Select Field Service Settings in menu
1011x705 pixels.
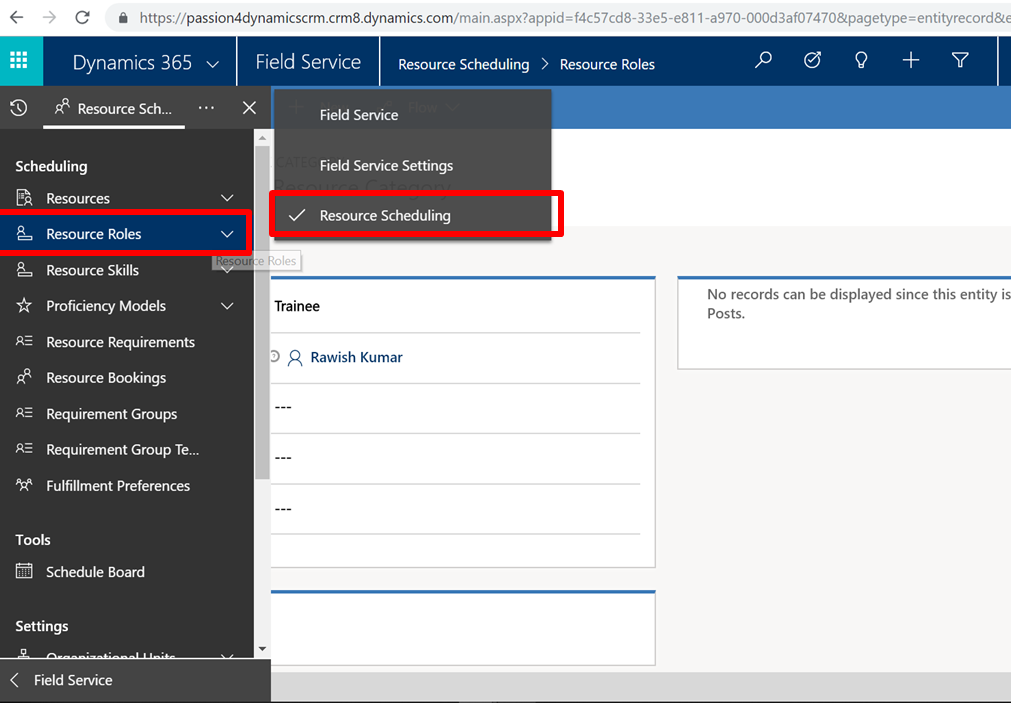(x=386, y=166)
